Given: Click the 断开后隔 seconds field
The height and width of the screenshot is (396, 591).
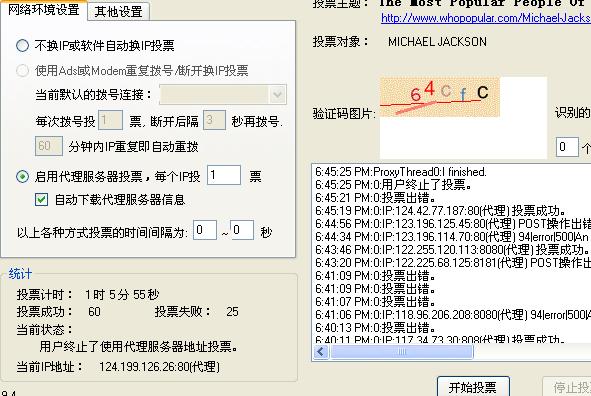Looking at the screenshot, I should [214, 120].
